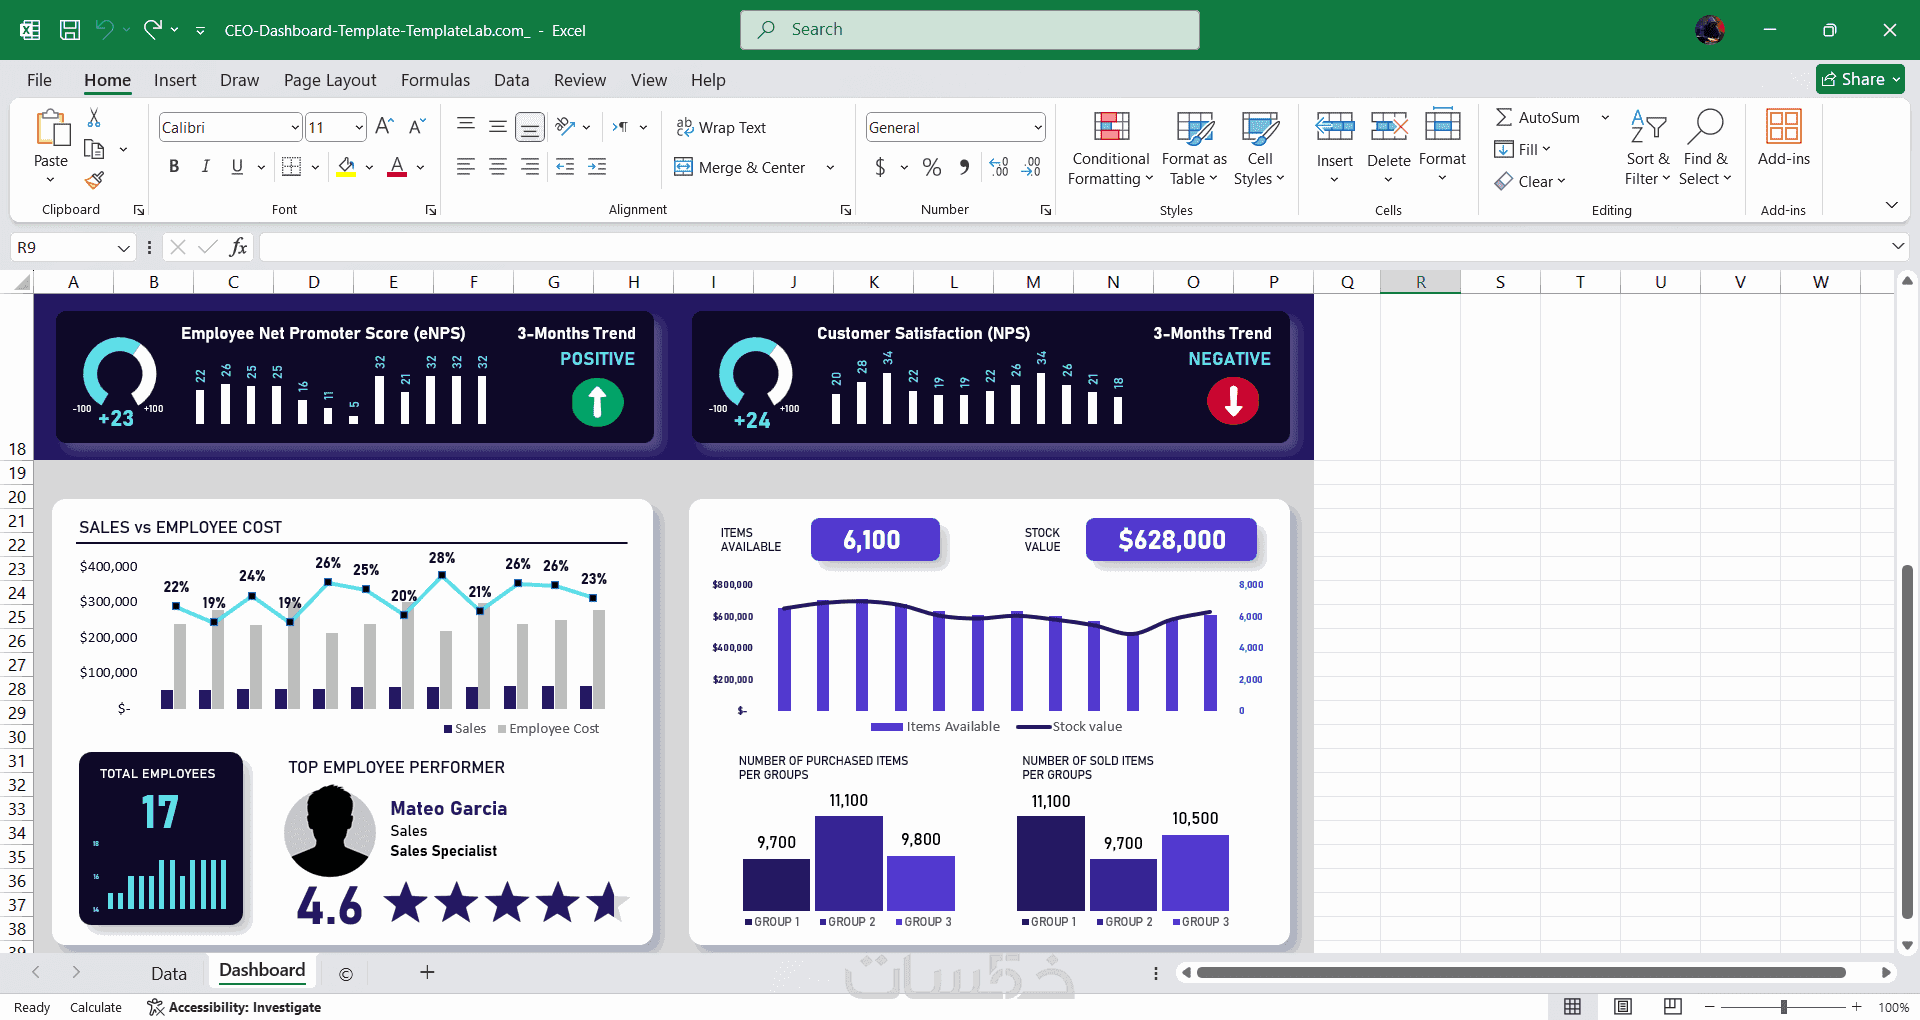The height and width of the screenshot is (1020, 1920).
Task: Apply percent style format
Action: 932,167
